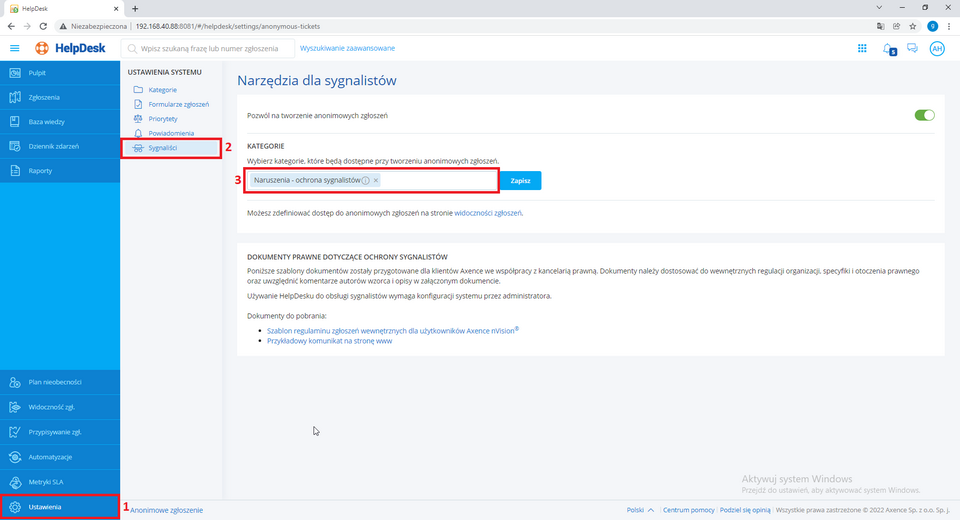Open Chrome's three-dot menu
960x520 pixels.
pyautogui.click(x=949, y=25)
